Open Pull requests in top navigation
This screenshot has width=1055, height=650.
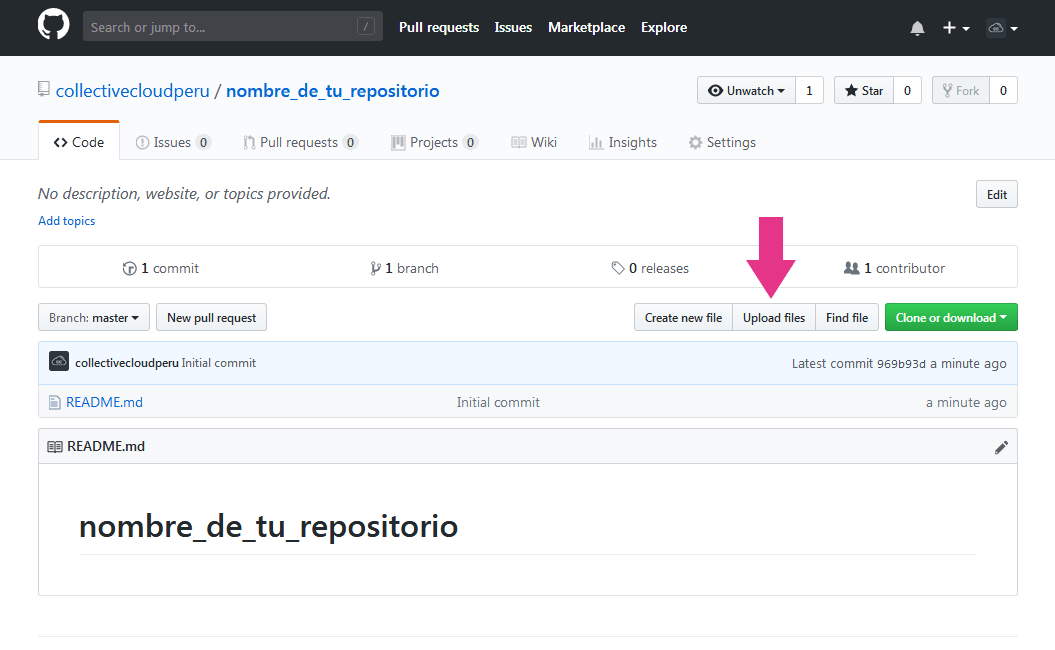tap(439, 28)
